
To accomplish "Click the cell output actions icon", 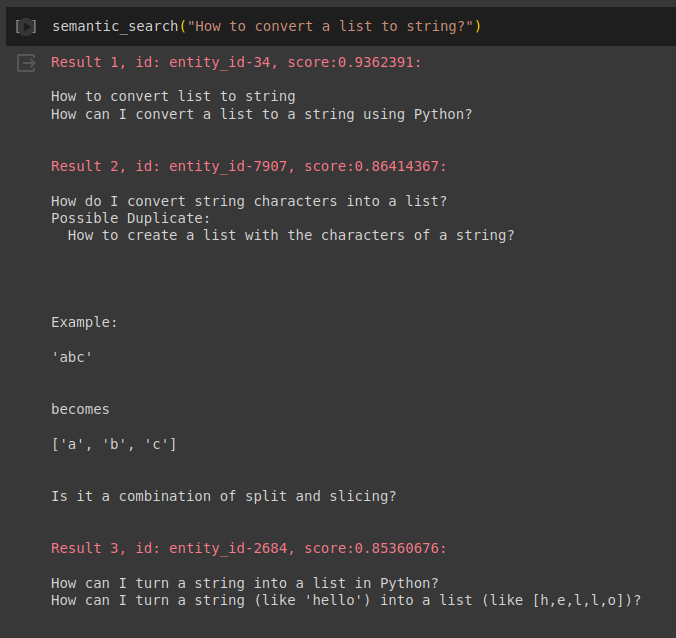I will [26, 63].
